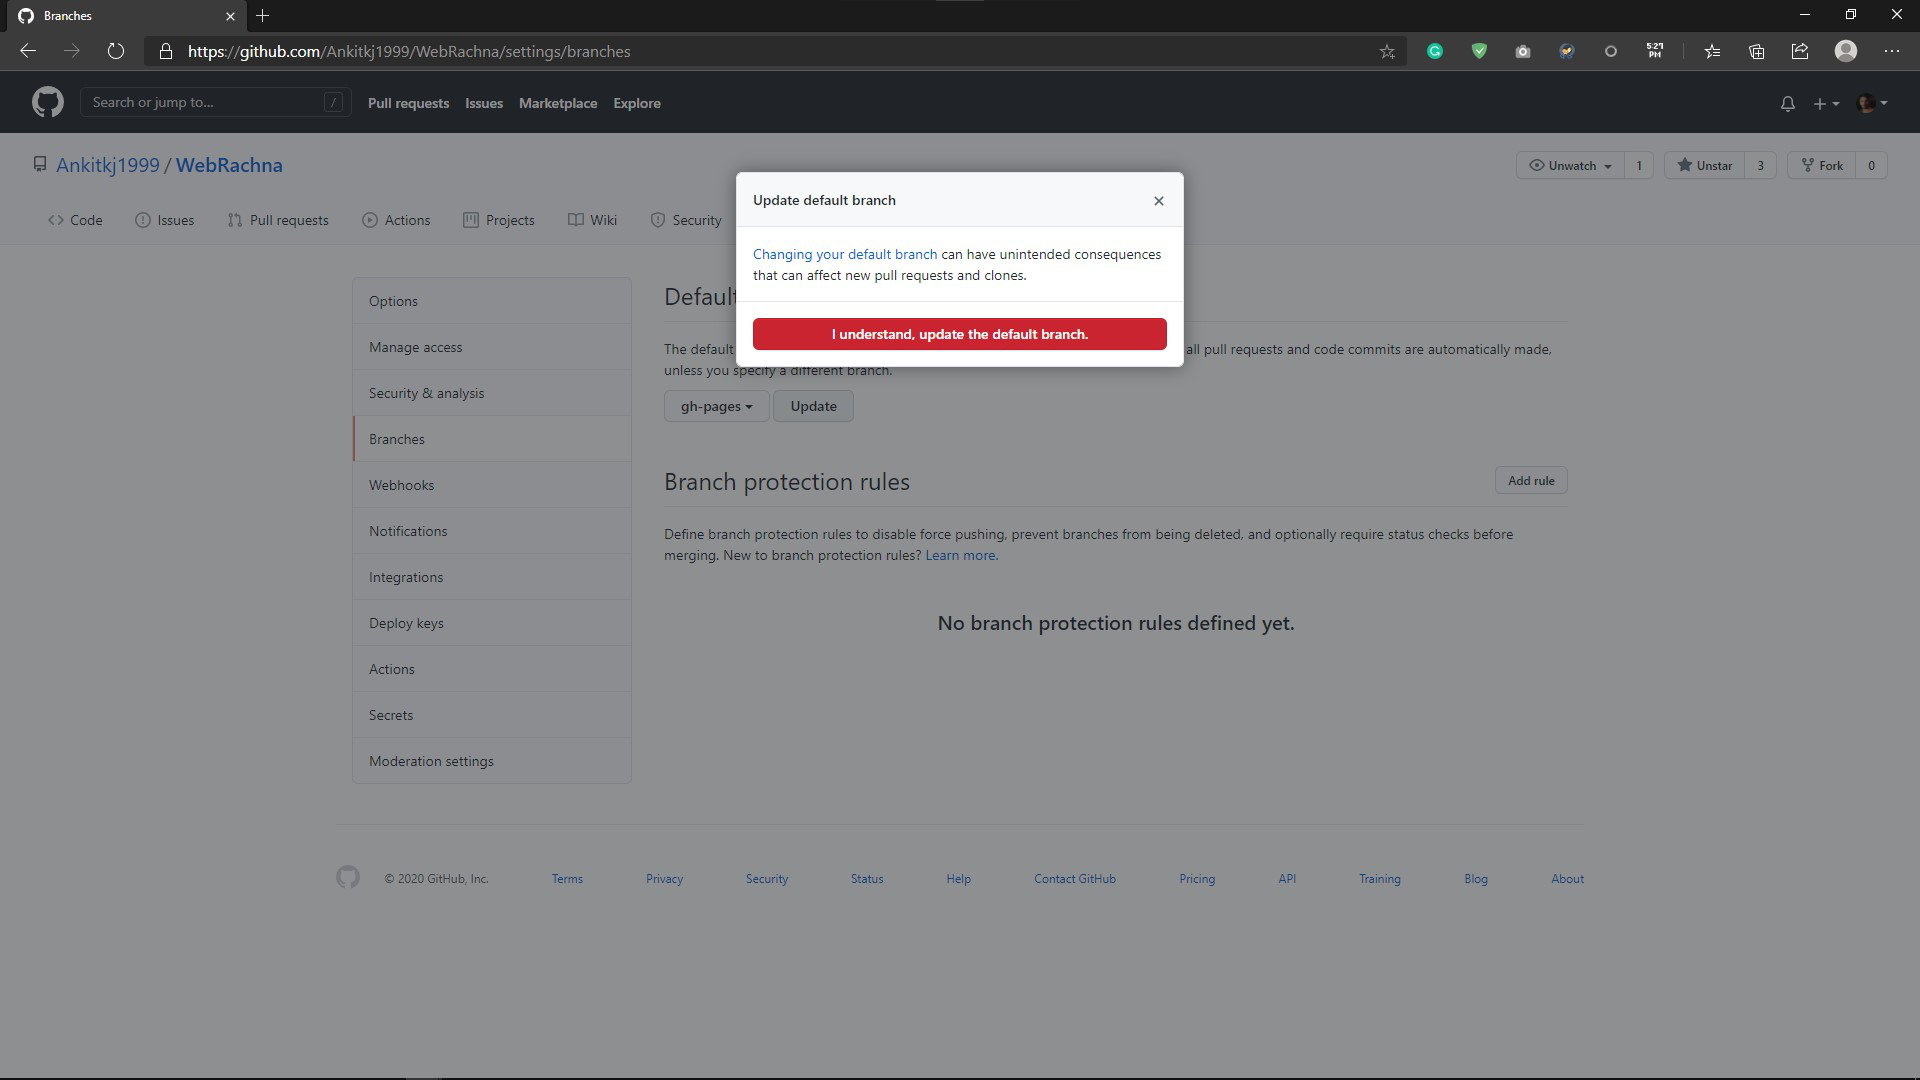Toggle Unstar on the repository
Image resolution: width=1920 pixels, height=1080 pixels.
[1705, 165]
